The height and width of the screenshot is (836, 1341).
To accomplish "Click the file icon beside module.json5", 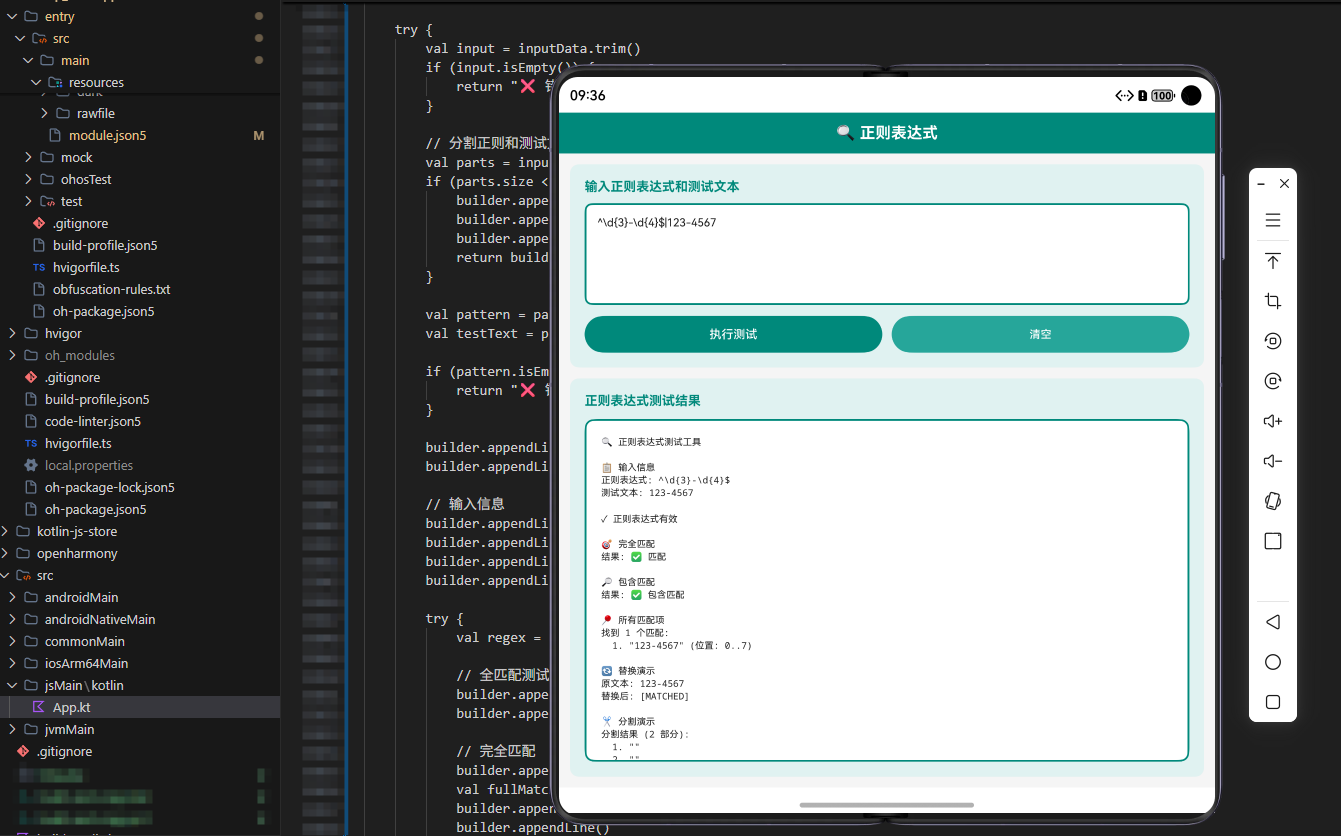I will pyautogui.click(x=55, y=135).
